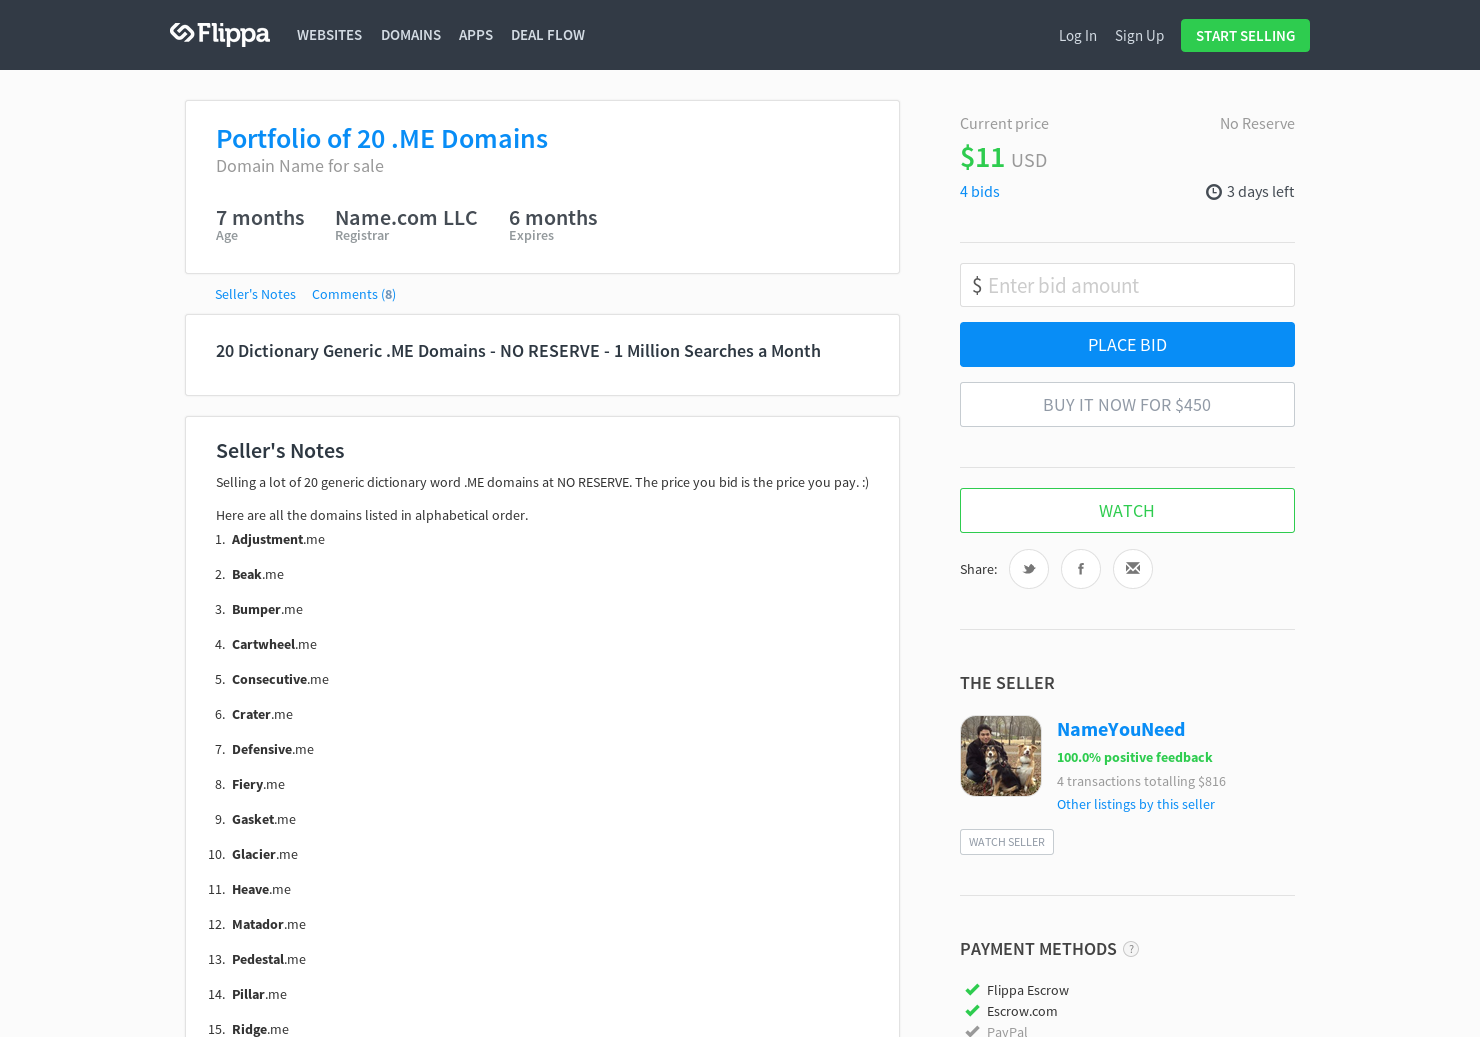Select Cartwheel.me in the list

click(274, 644)
